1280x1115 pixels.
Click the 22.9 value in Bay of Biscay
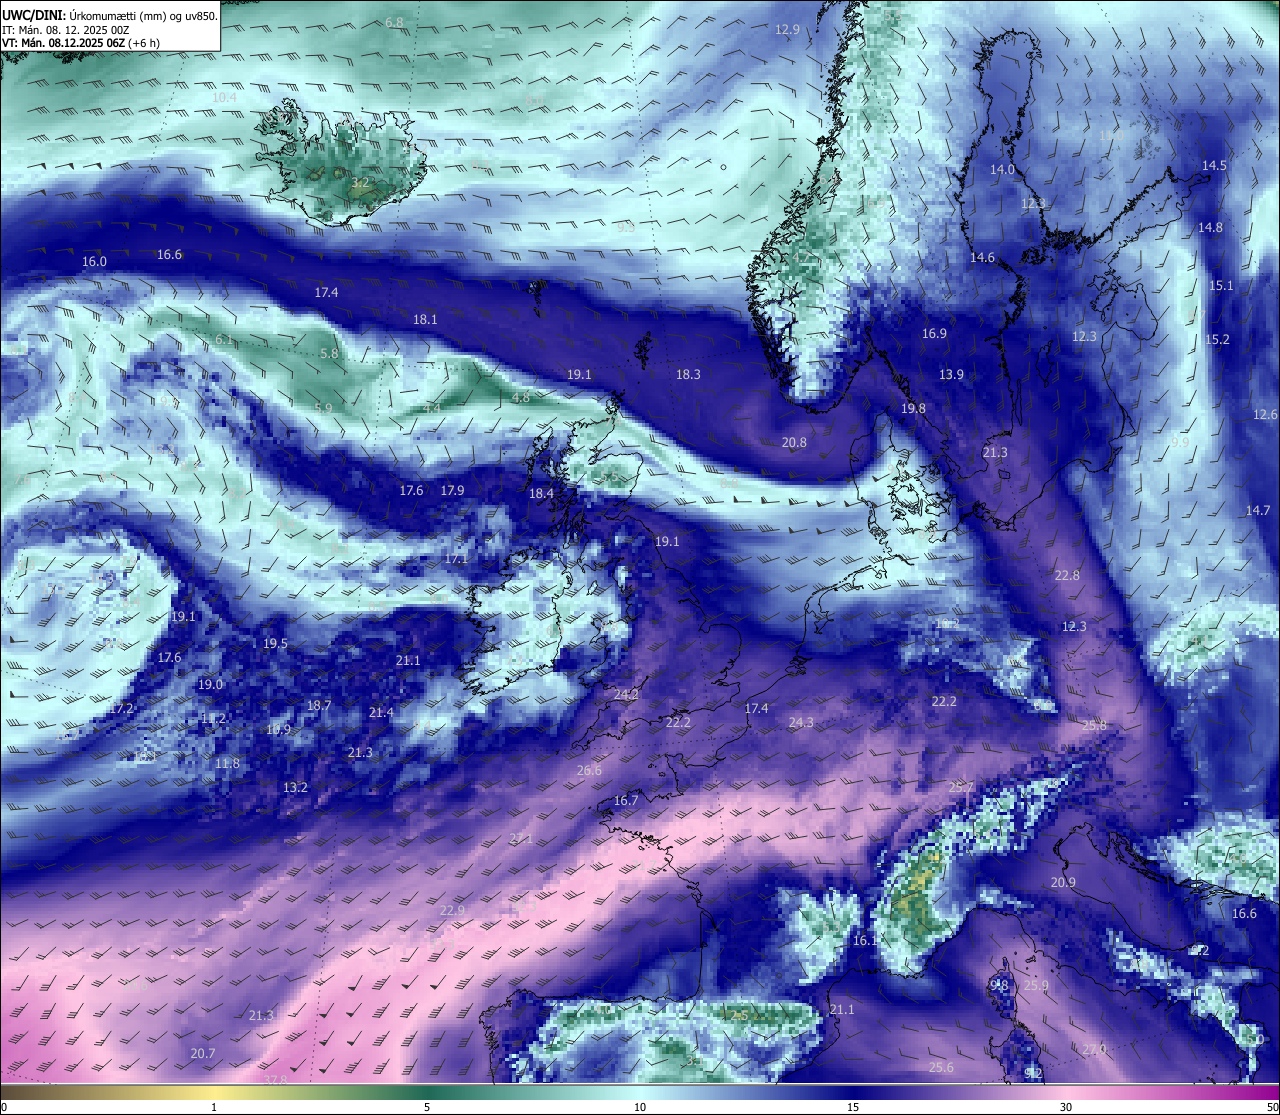pyautogui.click(x=452, y=910)
